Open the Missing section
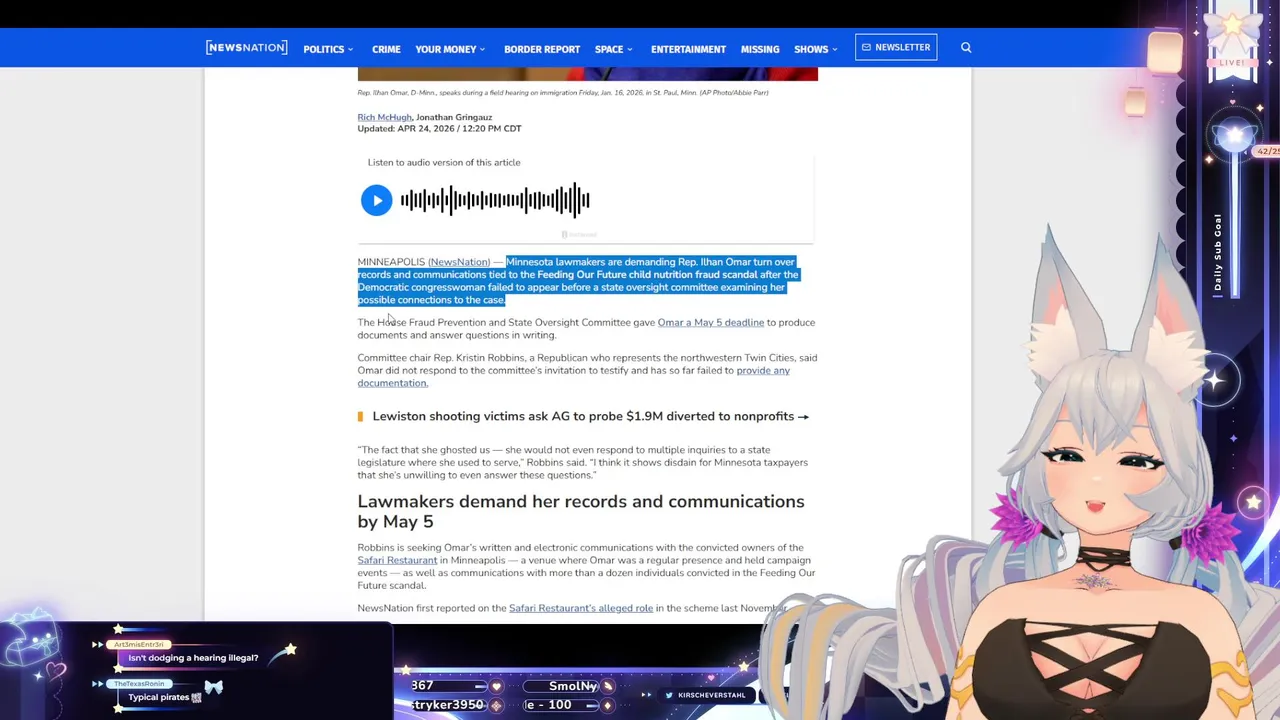The image size is (1280, 720). coord(760,49)
